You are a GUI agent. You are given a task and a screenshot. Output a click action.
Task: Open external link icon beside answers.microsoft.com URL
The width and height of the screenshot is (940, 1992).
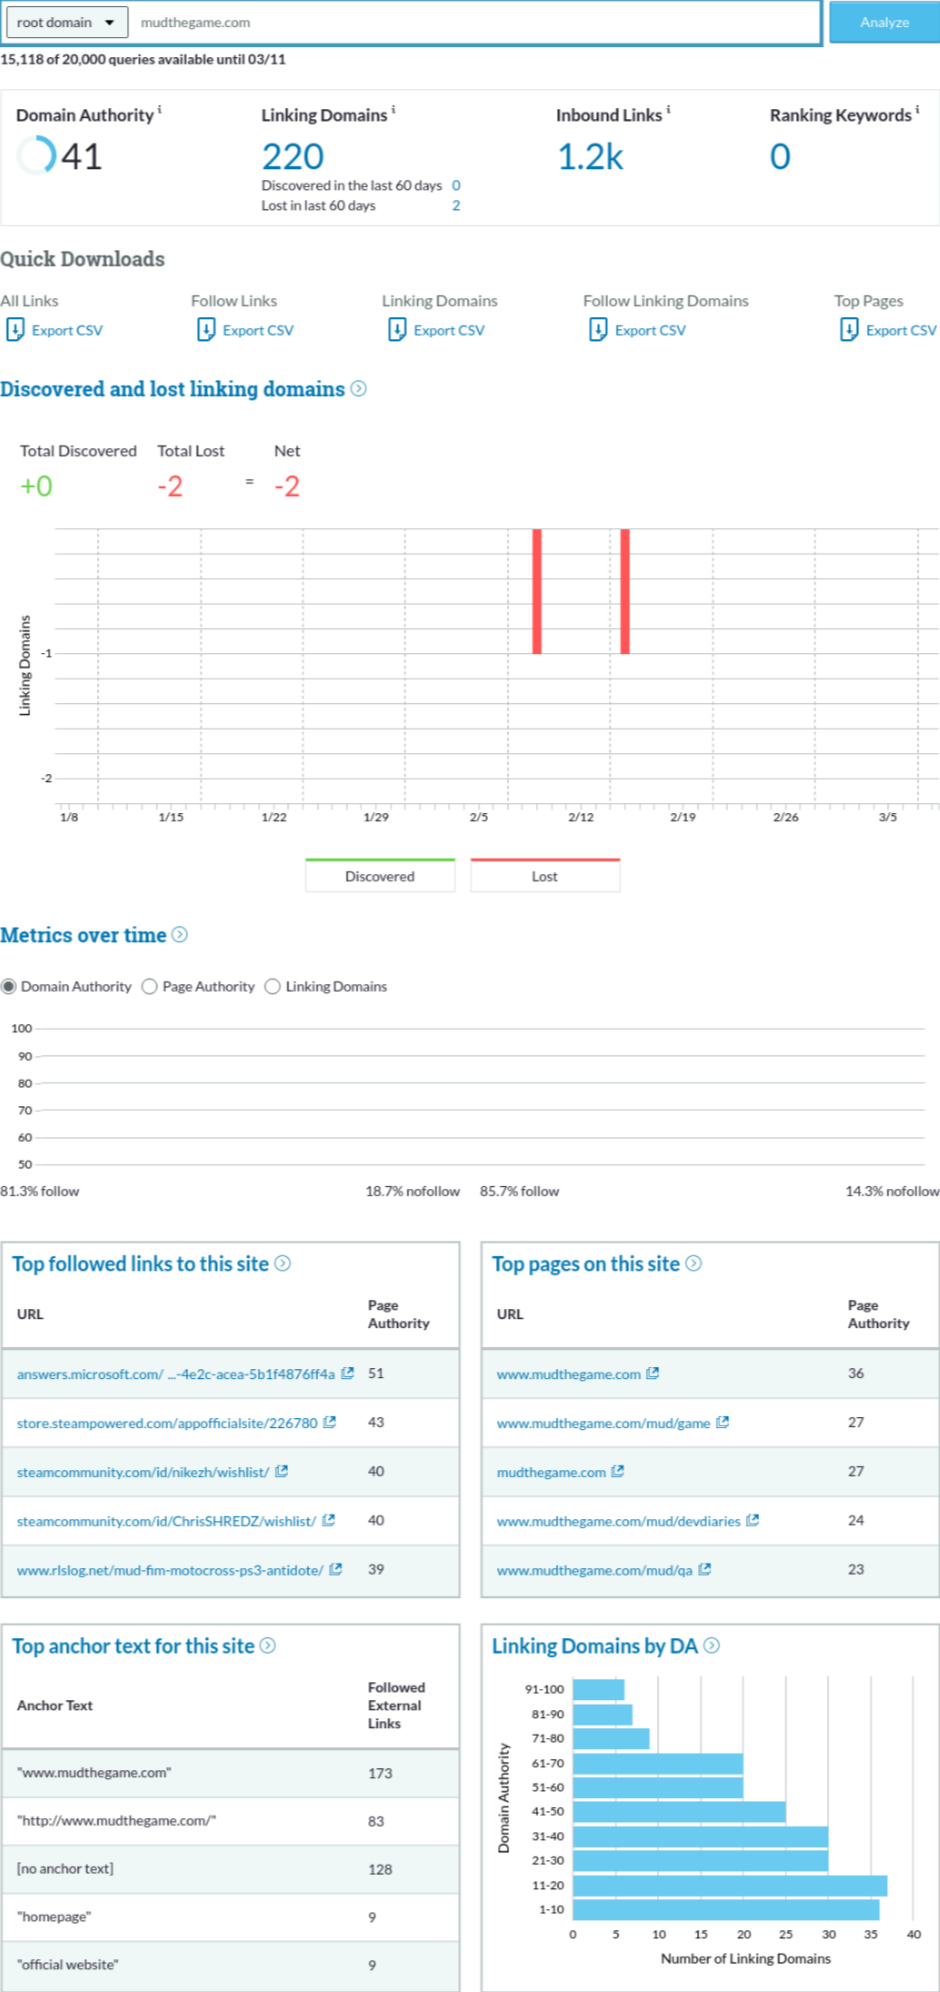pyautogui.click(x=348, y=1373)
